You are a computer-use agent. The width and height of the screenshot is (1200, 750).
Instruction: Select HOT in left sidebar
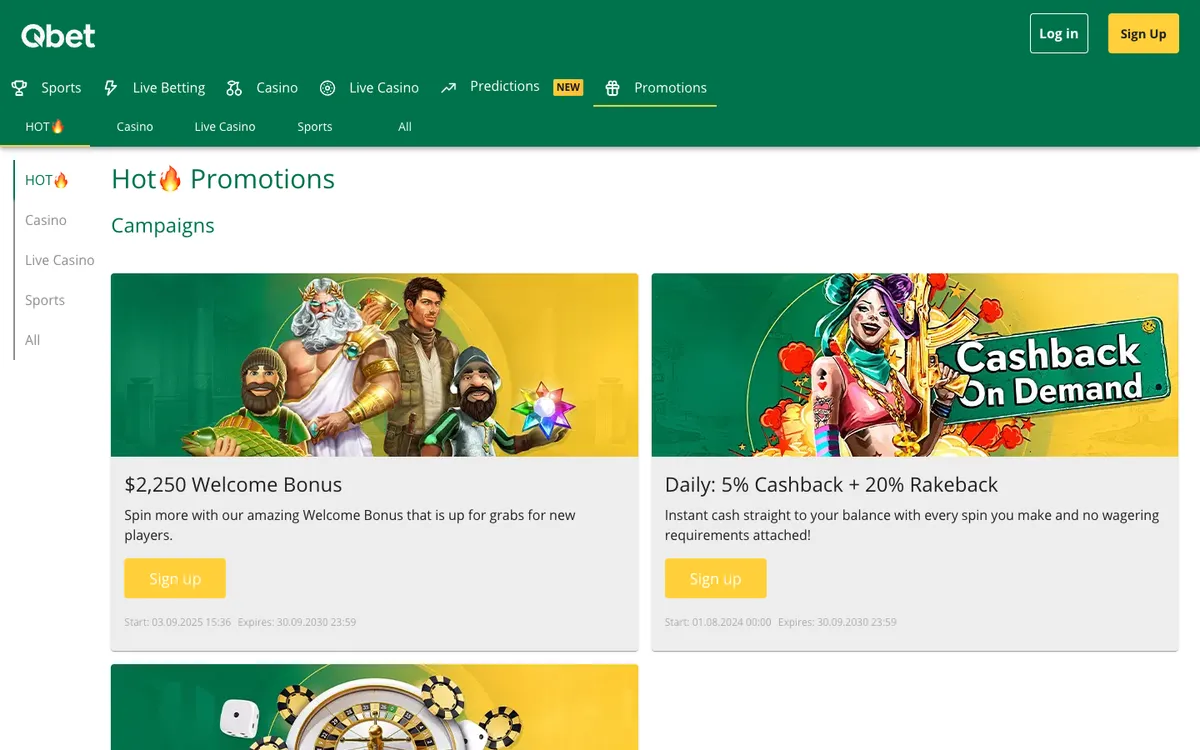47,180
